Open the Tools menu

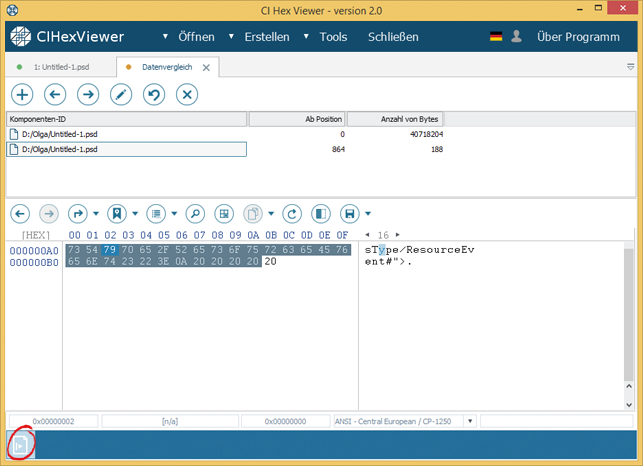tap(333, 37)
